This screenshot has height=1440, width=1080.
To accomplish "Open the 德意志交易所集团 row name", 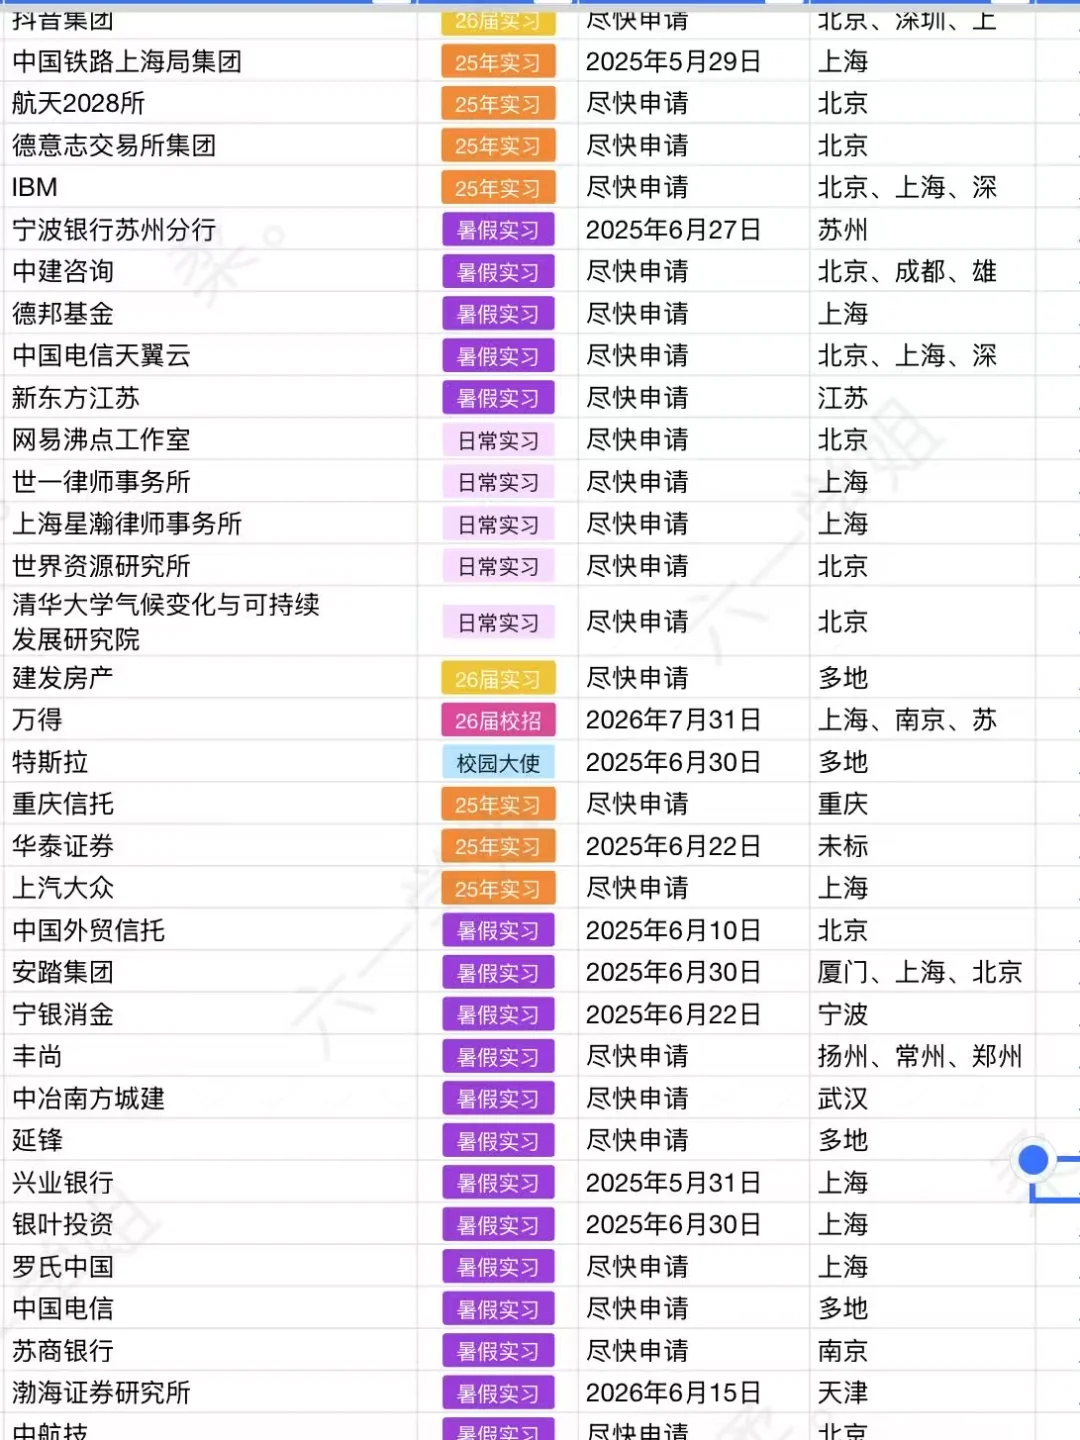I will (x=210, y=146).
